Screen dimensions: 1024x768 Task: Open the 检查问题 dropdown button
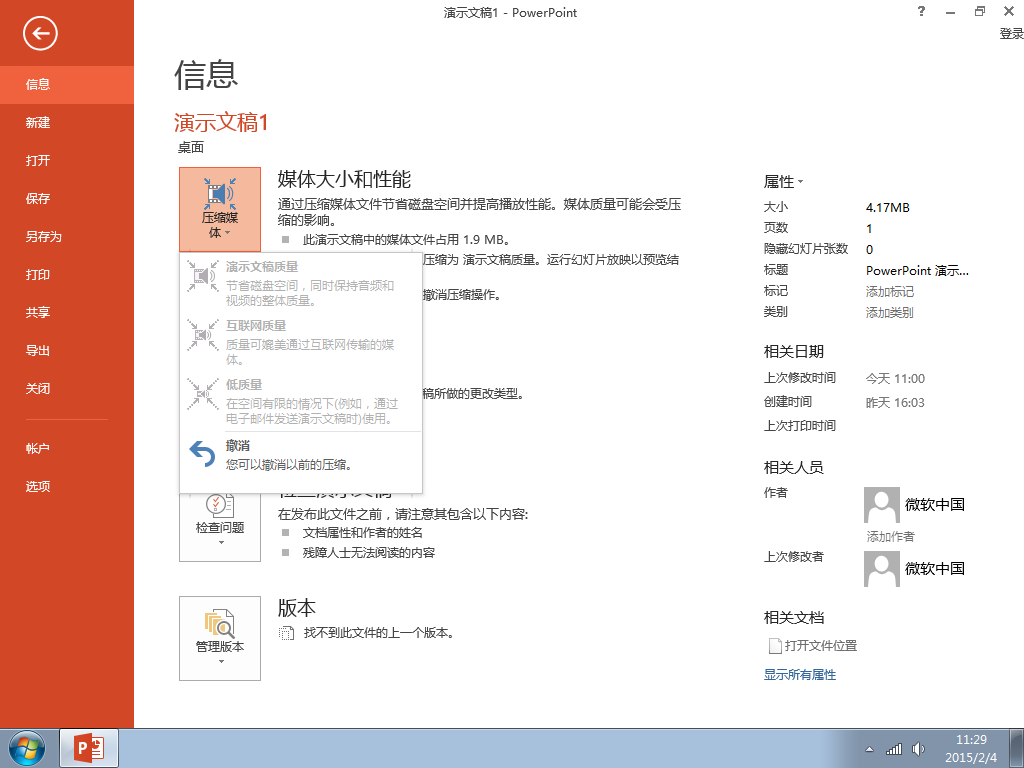pos(220,526)
